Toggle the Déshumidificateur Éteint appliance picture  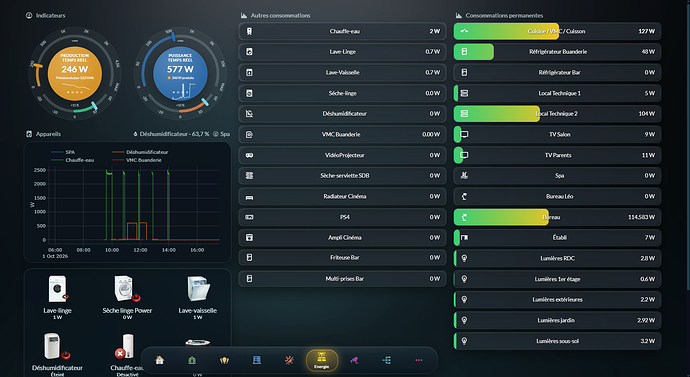[x=57, y=347]
